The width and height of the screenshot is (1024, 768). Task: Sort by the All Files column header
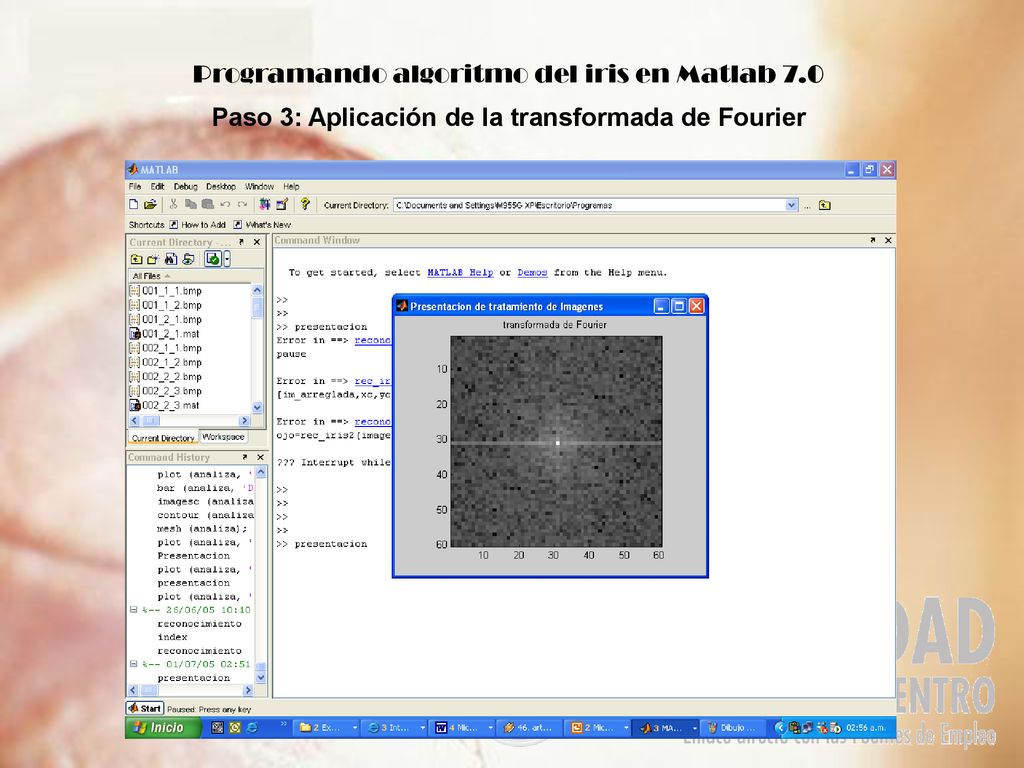pyautogui.click(x=189, y=276)
